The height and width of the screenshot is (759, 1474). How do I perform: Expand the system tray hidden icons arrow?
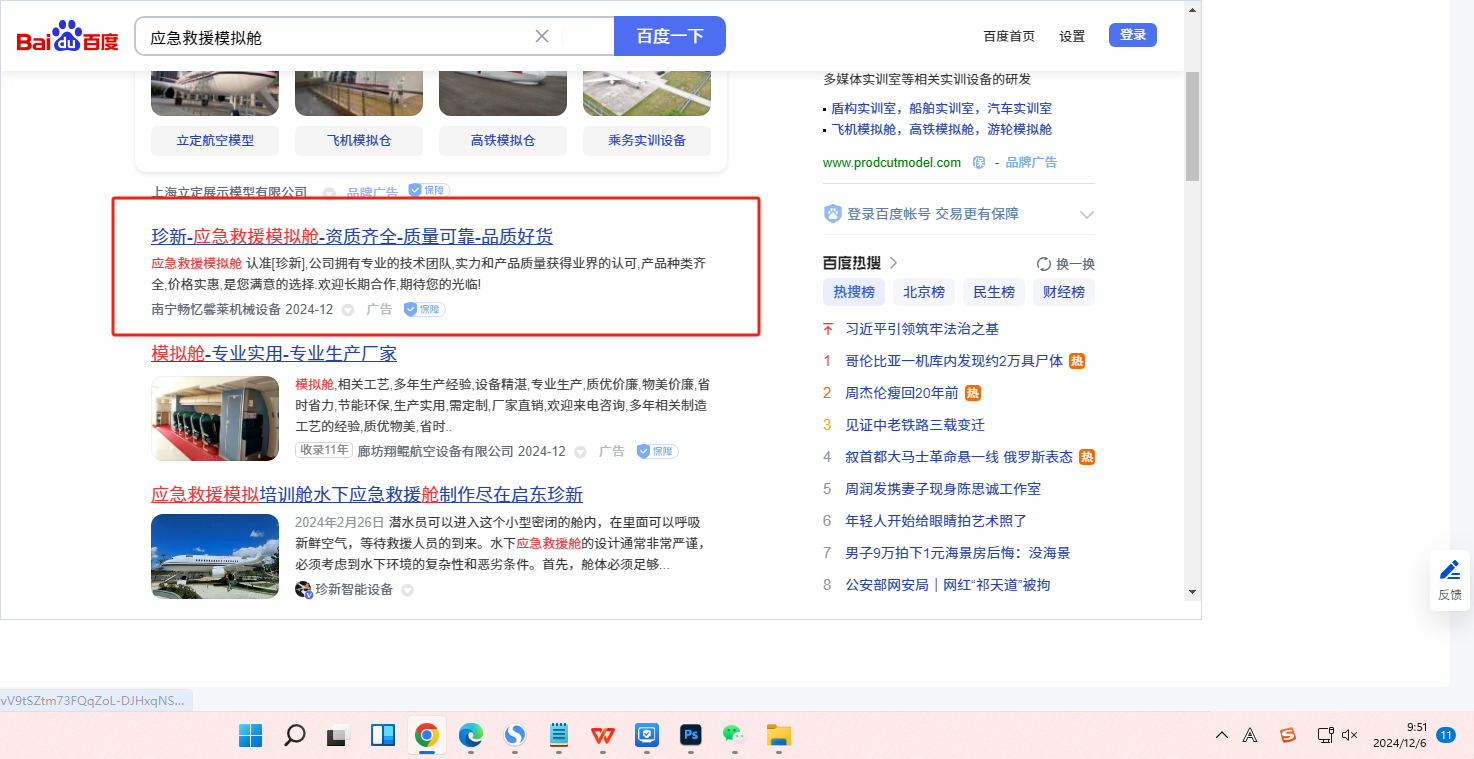pyautogui.click(x=1222, y=735)
